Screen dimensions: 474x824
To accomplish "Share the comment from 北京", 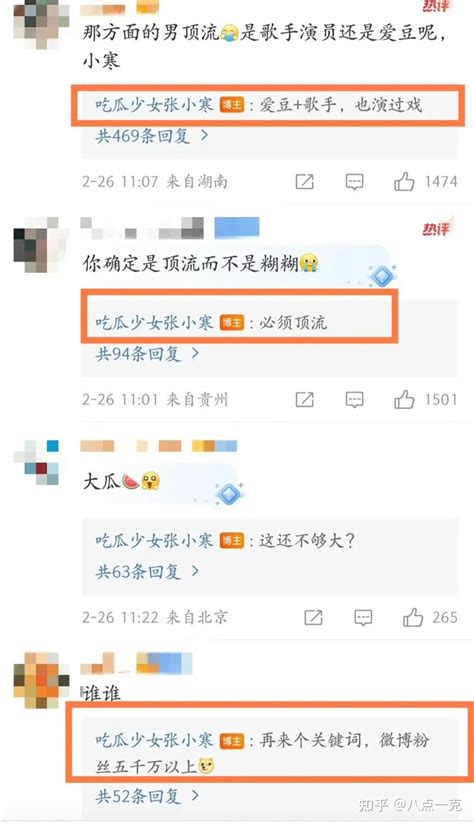I will [x=313, y=617].
